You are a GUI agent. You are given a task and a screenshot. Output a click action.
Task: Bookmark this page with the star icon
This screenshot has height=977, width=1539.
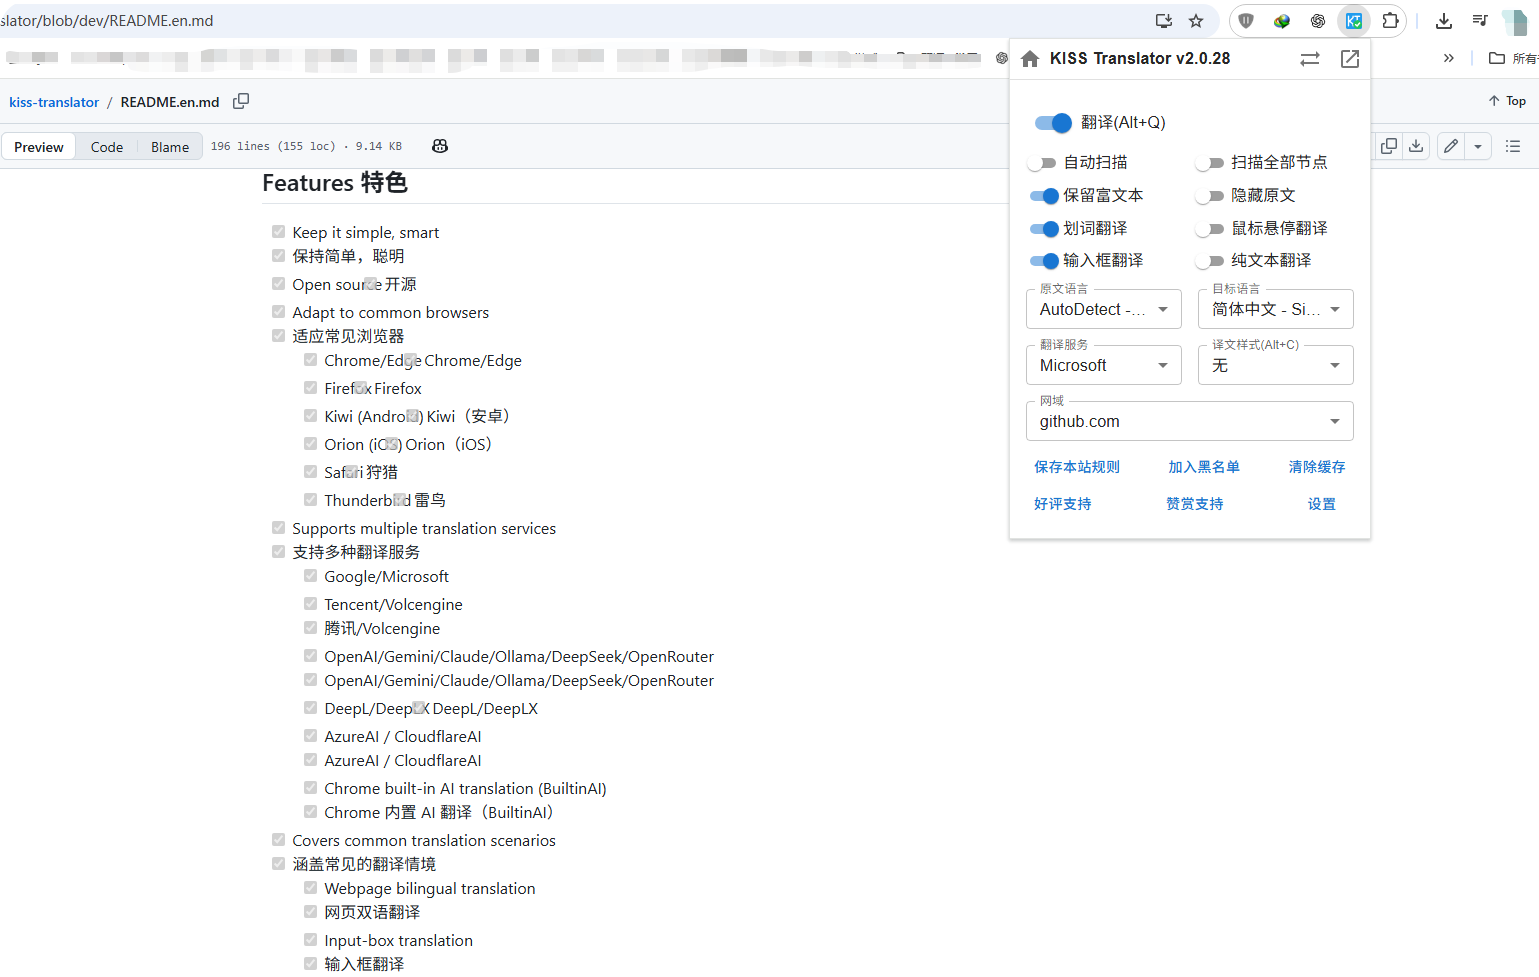point(1196,21)
